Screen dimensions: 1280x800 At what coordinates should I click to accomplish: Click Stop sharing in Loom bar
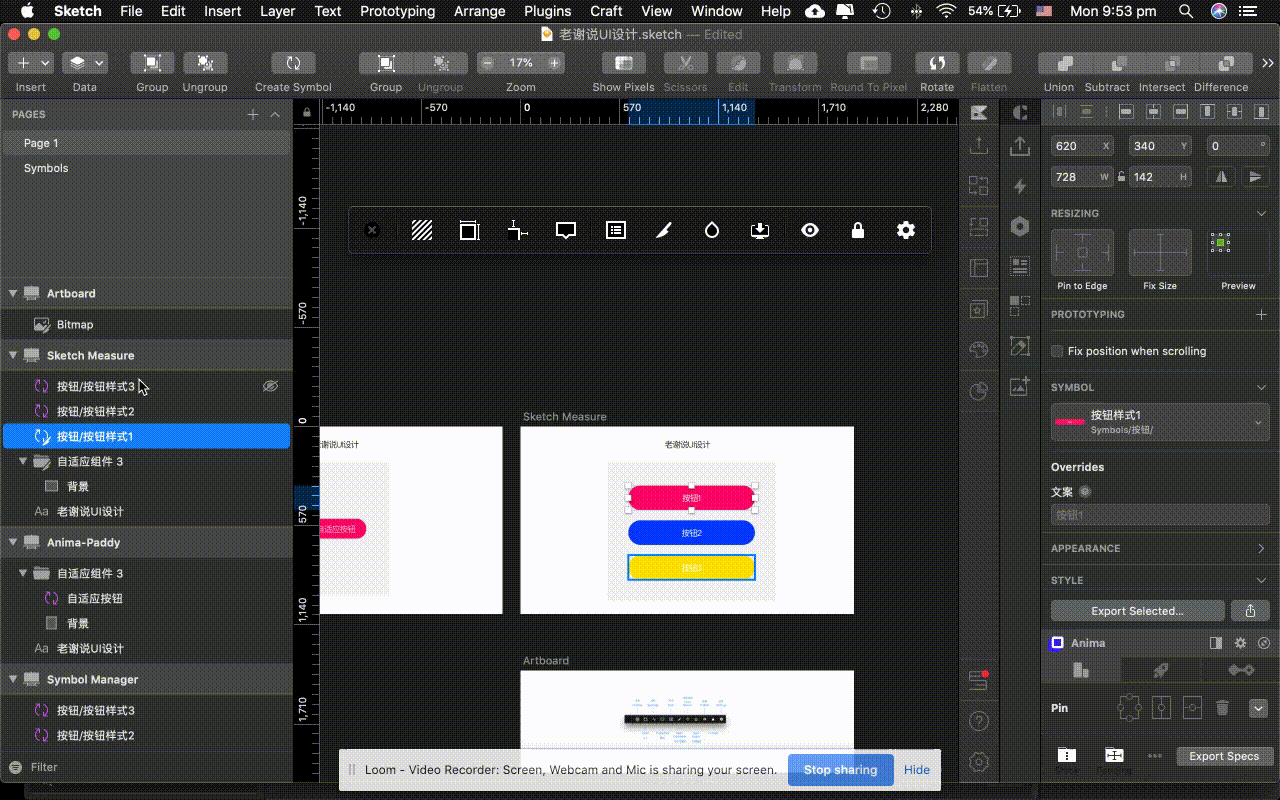tap(840, 769)
